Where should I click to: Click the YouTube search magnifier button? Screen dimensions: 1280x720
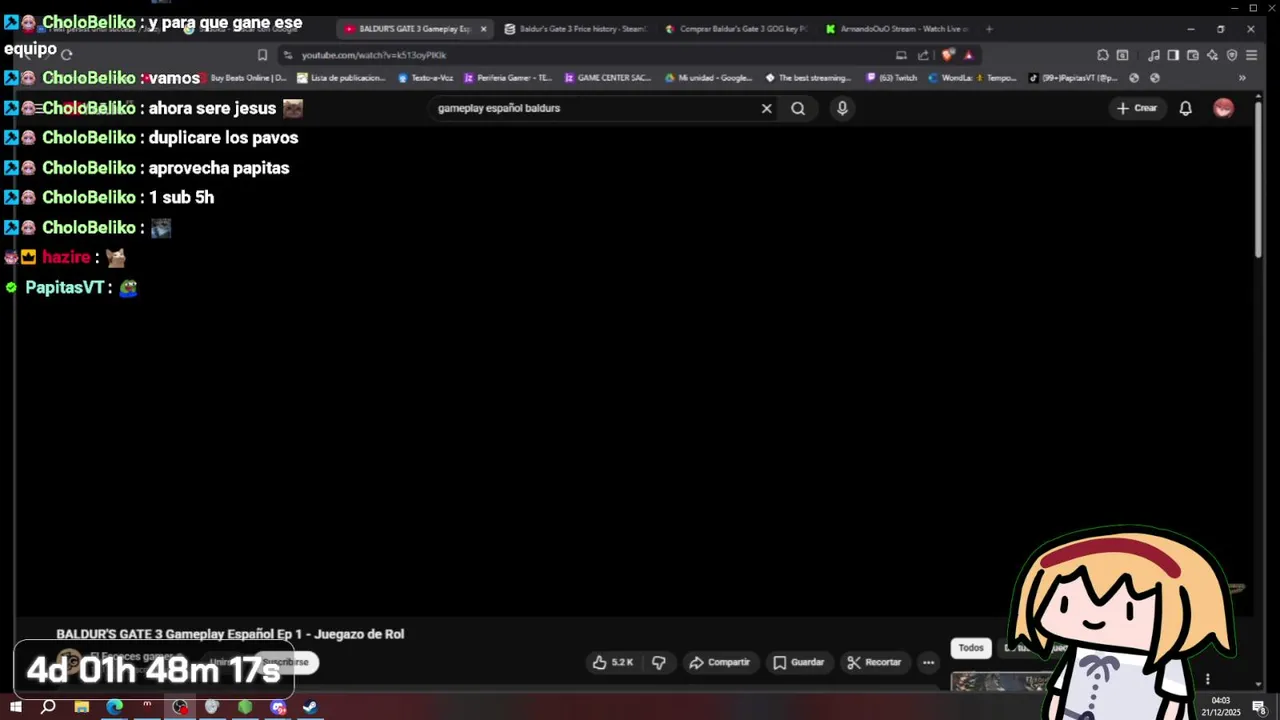tap(798, 108)
